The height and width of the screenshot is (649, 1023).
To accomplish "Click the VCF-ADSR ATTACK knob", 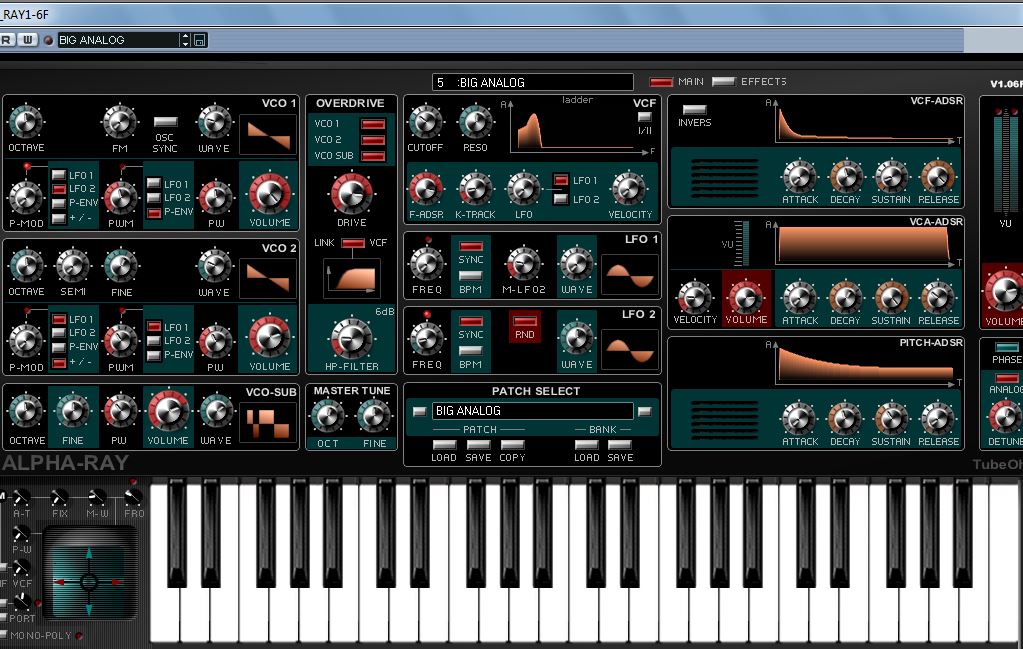I will click(x=800, y=176).
